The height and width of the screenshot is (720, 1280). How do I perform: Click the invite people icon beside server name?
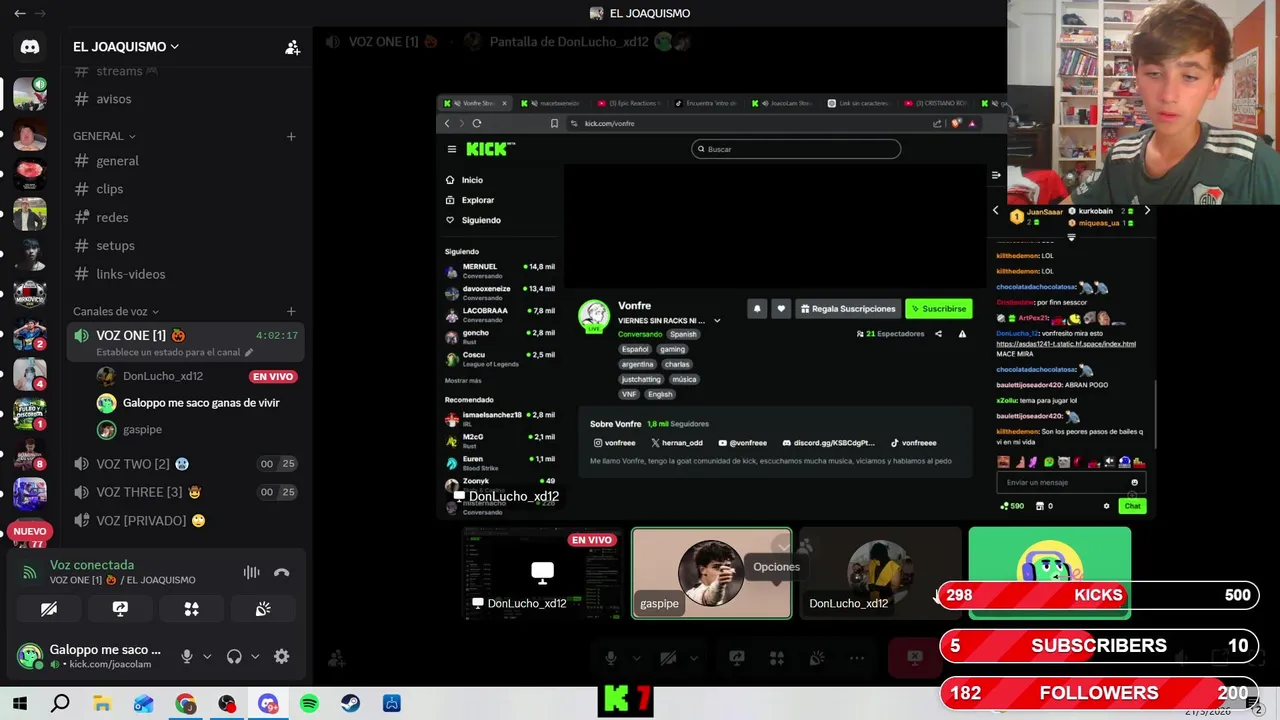click(292, 47)
